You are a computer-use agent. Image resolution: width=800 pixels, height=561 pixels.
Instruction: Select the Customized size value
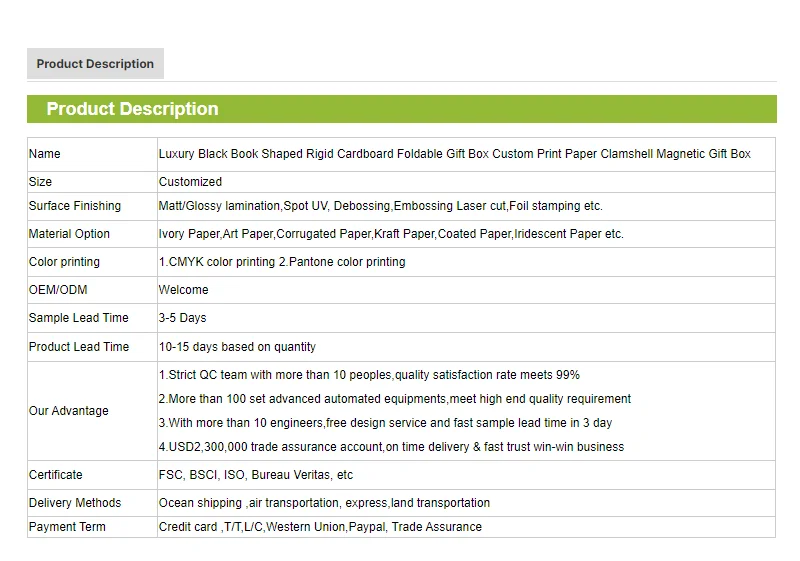coord(190,182)
